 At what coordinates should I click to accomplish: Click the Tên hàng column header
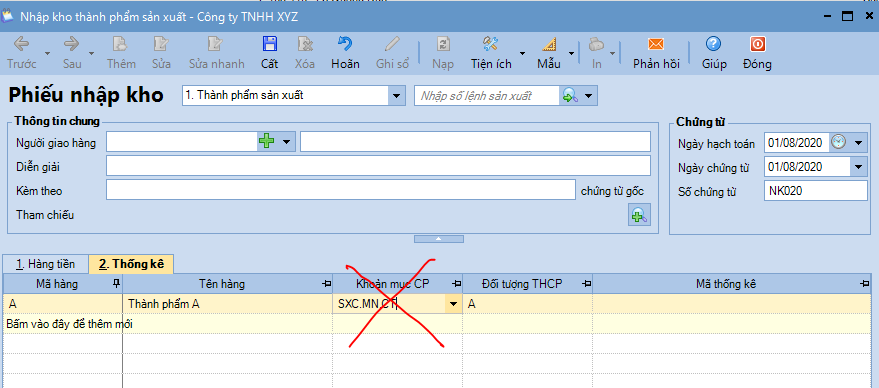[x=222, y=284]
